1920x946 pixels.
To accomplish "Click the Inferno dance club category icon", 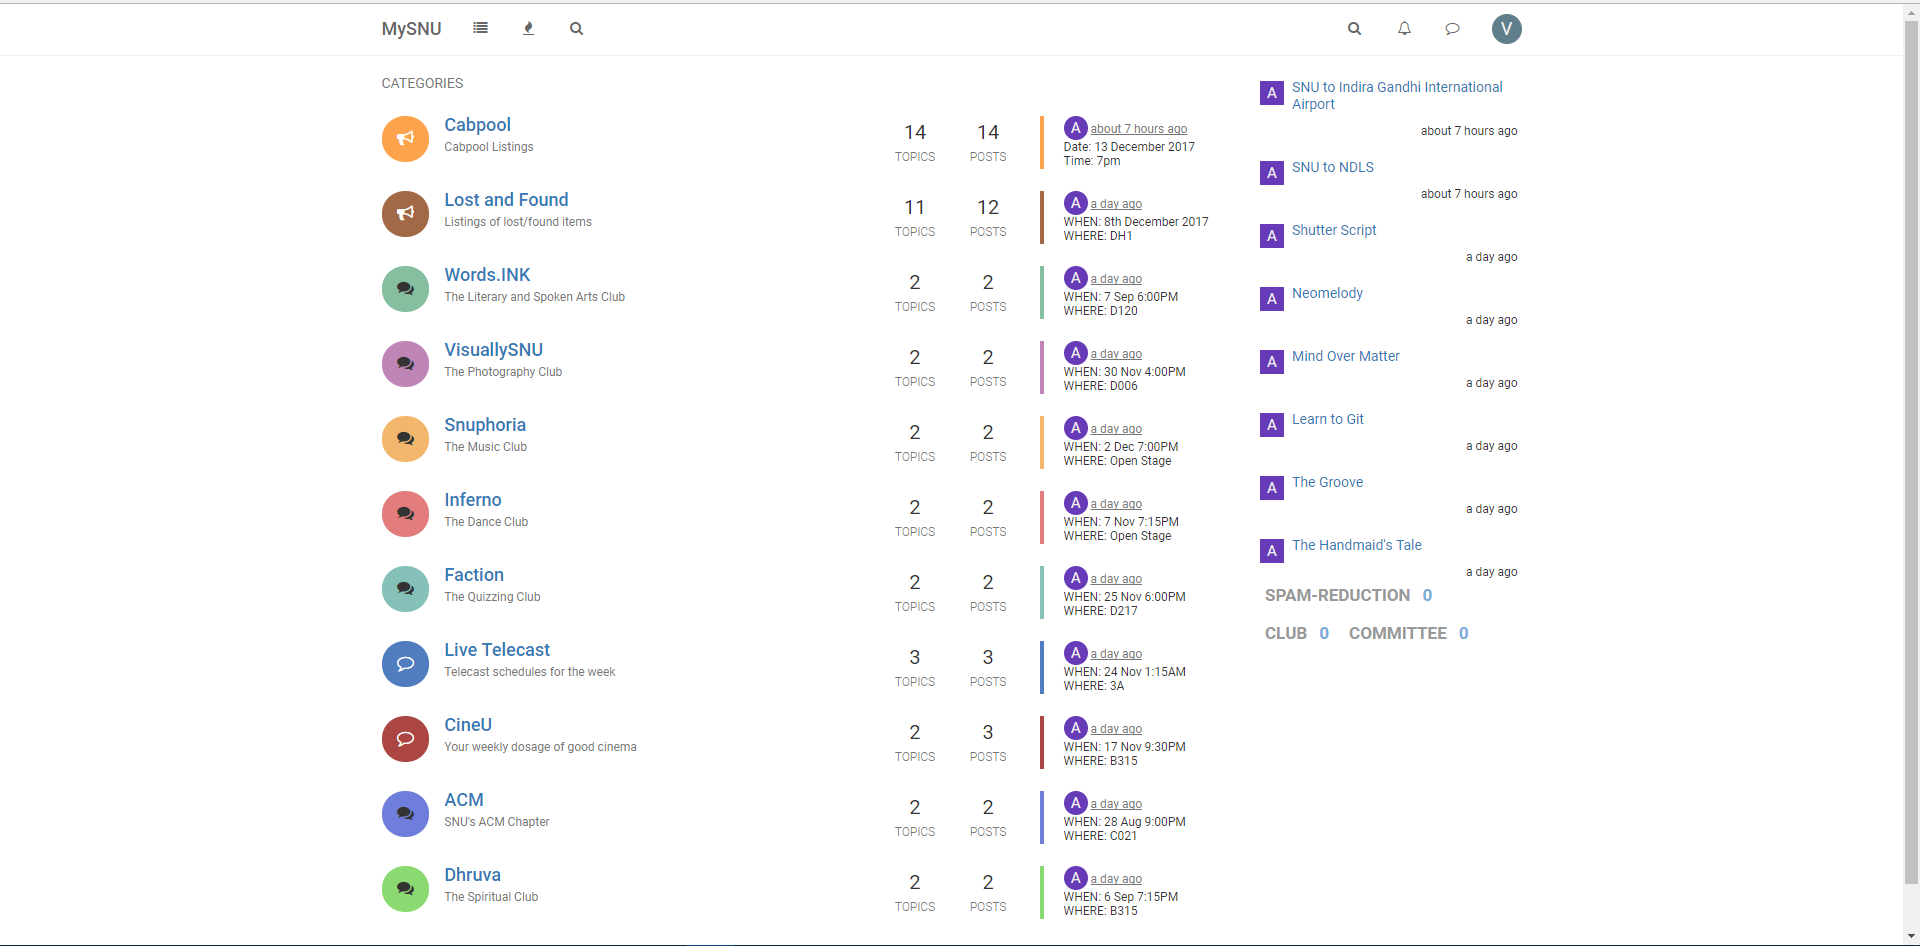I will click(404, 513).
